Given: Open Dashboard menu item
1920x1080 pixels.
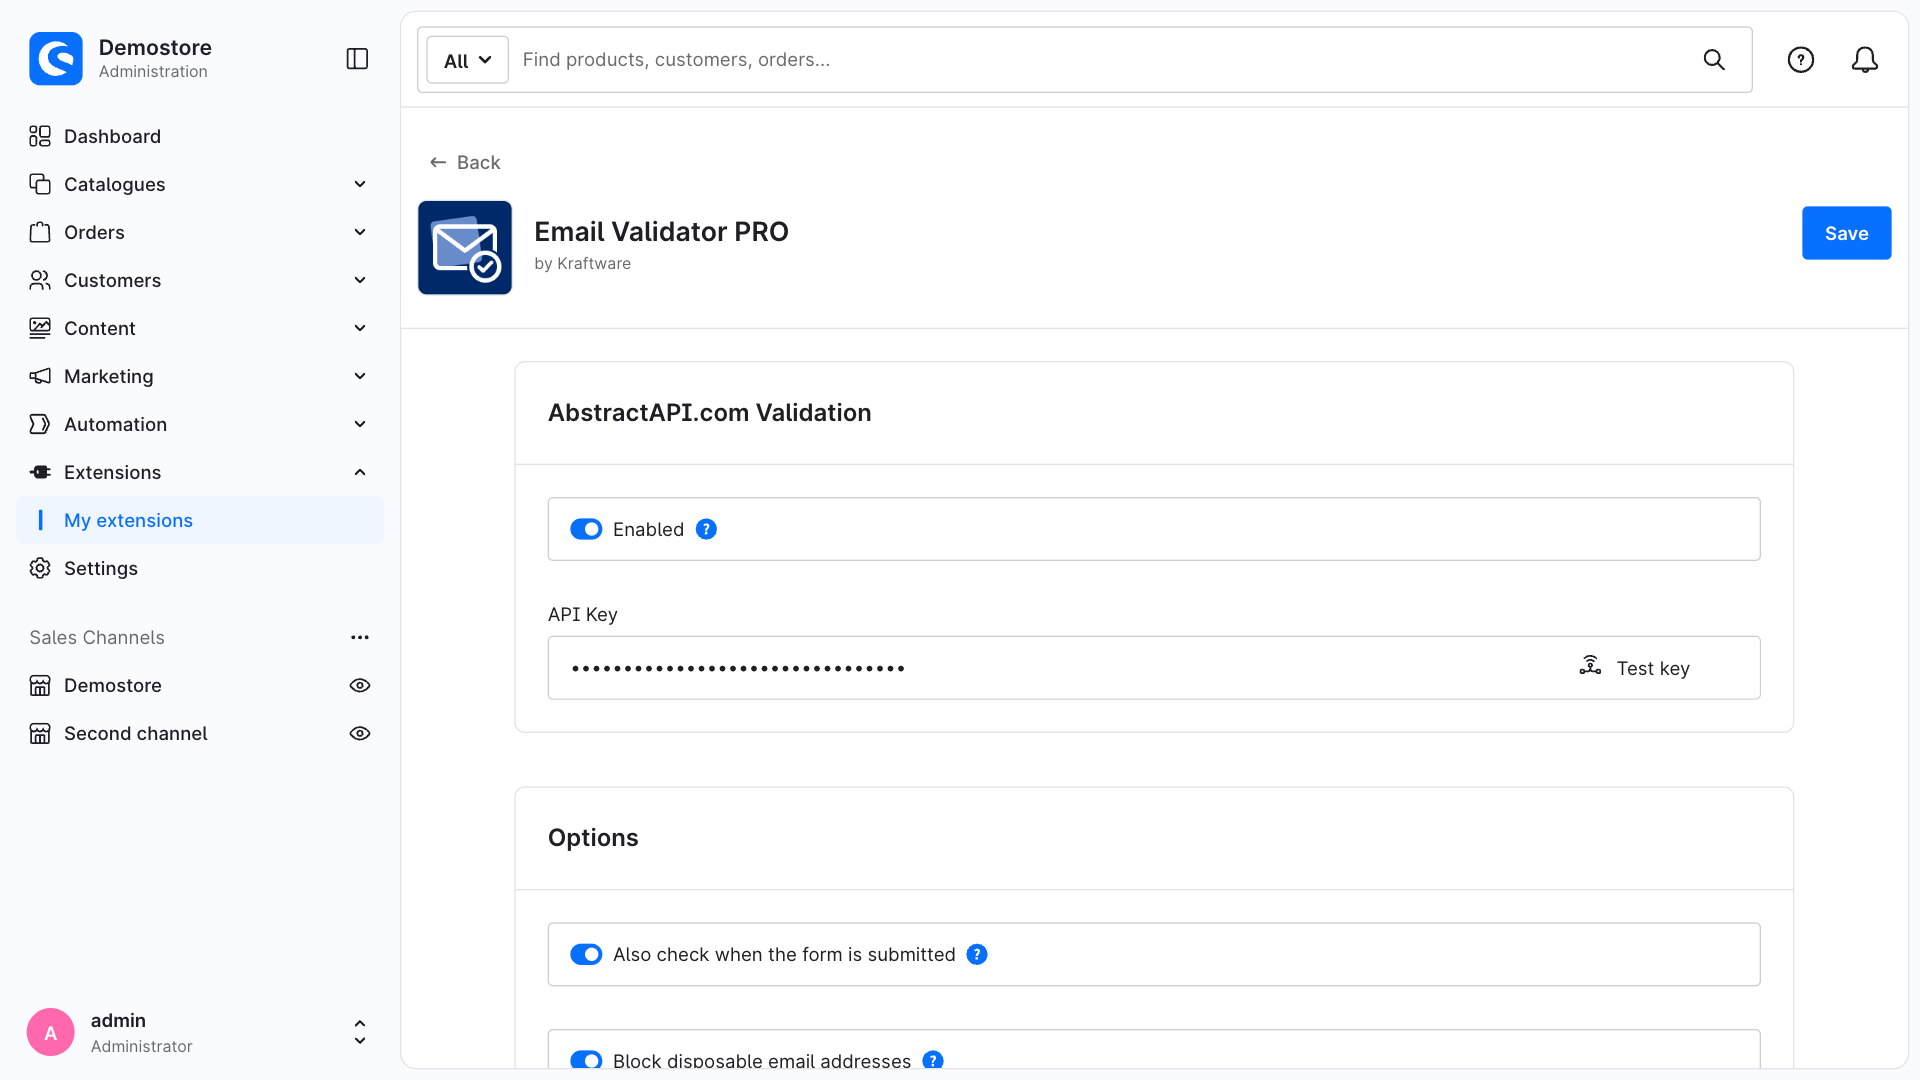Looking at the screenshot, I should pyautogui.click(x=200, y=136).
